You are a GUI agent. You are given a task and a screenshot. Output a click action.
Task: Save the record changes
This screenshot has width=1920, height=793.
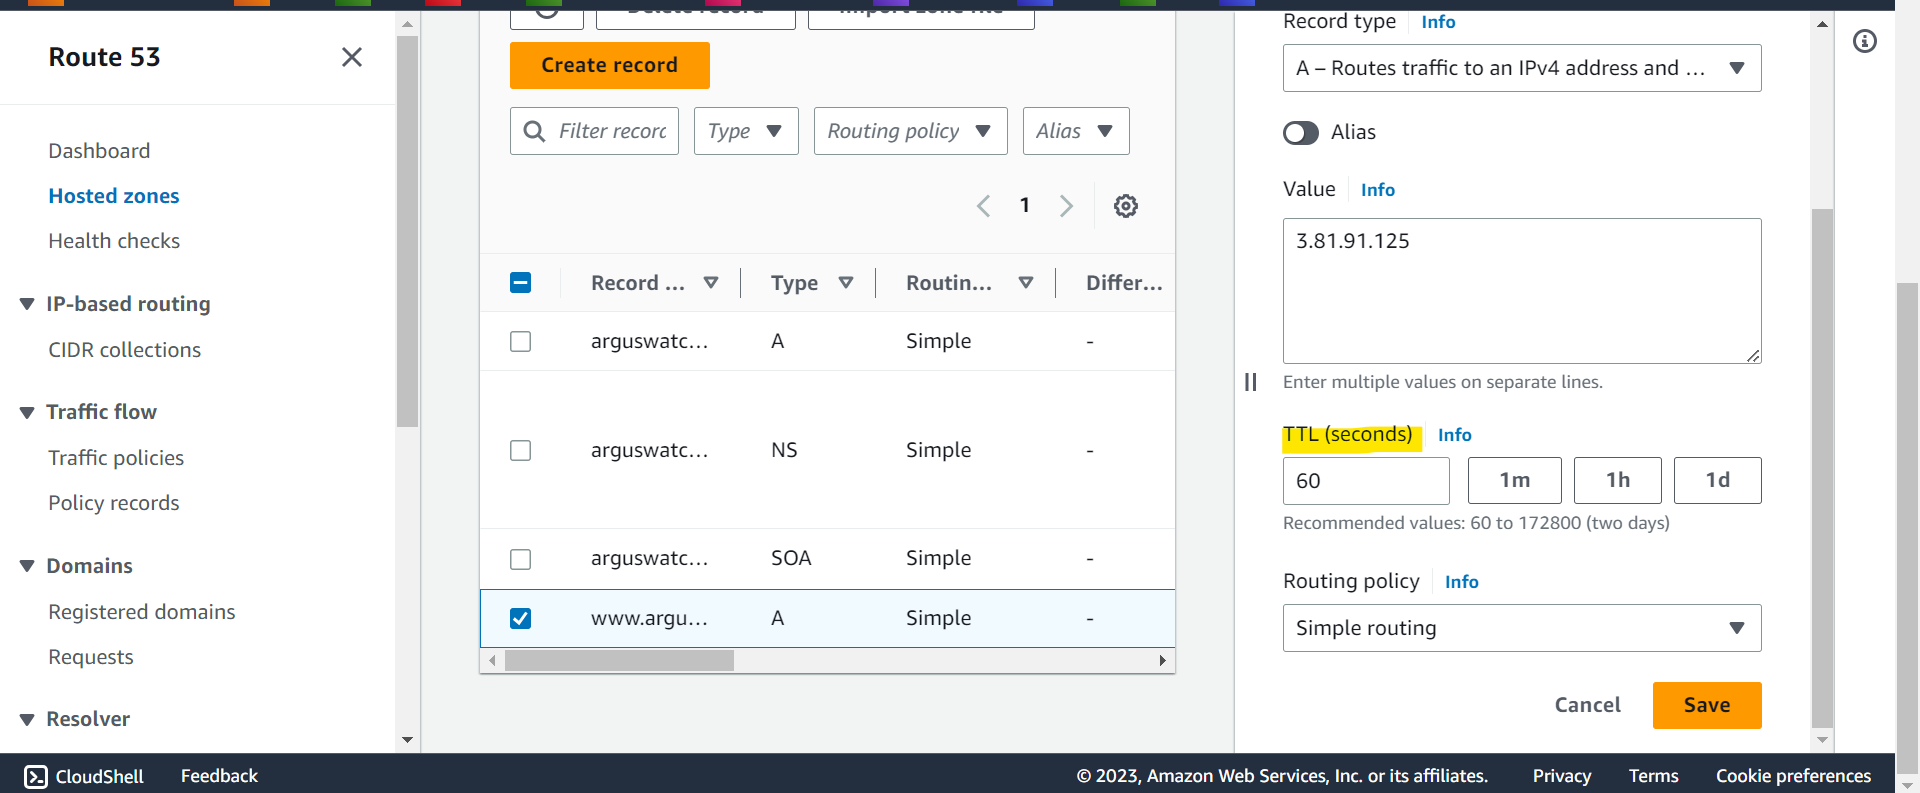pyautogui.click(x=1707, y=705)
